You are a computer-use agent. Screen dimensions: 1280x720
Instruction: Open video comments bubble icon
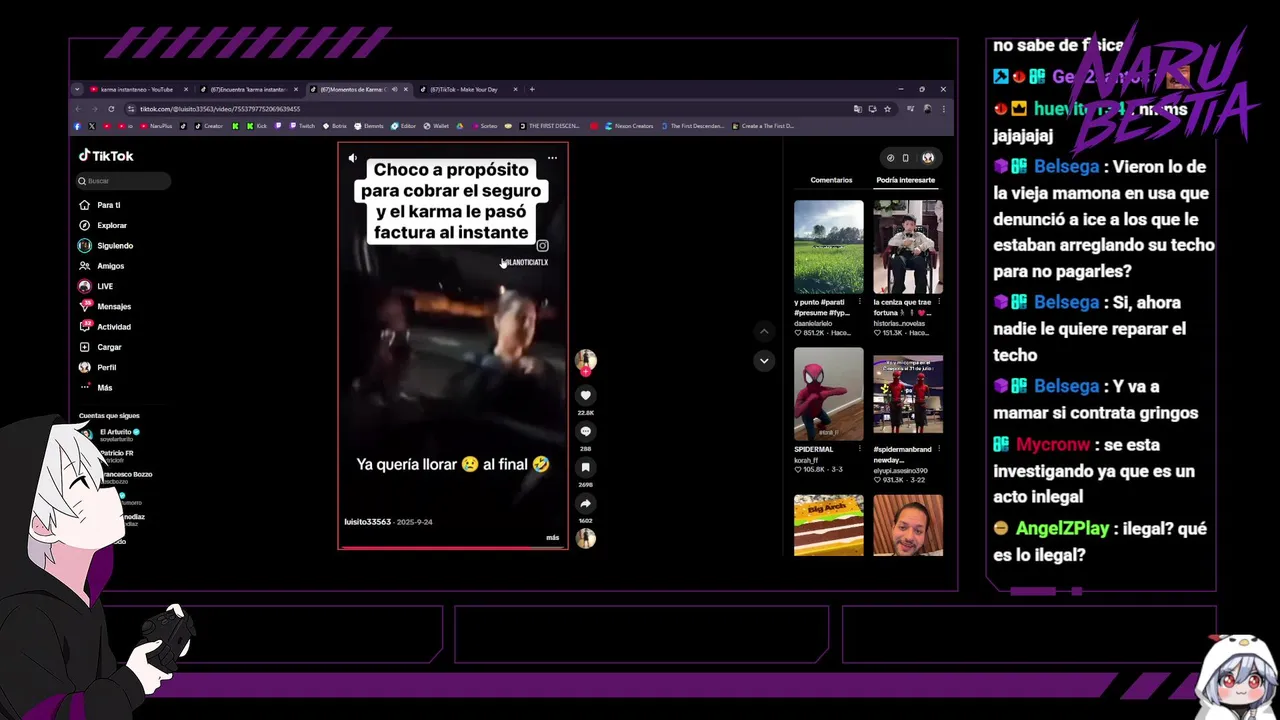pos(586,431)
